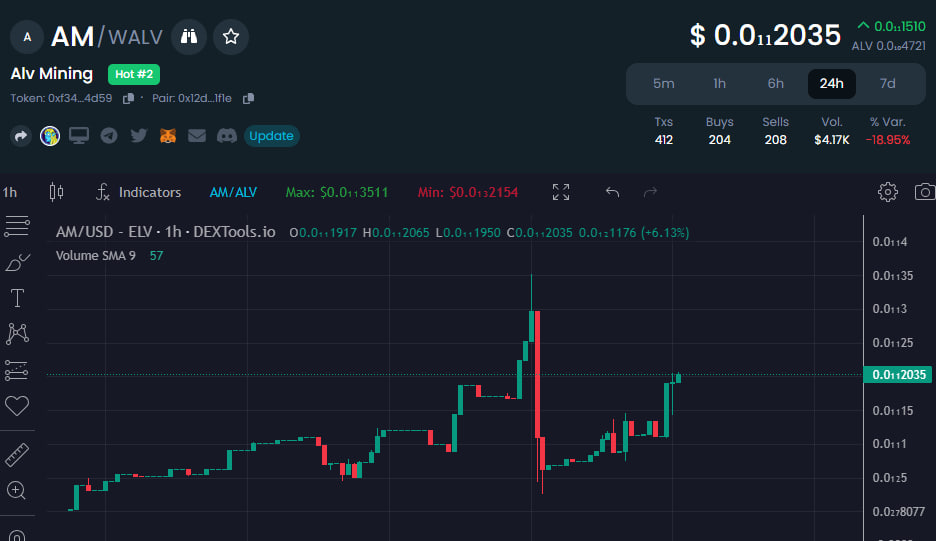Select the horizontal lines drawing tool
Image resolution: width=936 pixels, height=541 pixels.
(17, 226)
